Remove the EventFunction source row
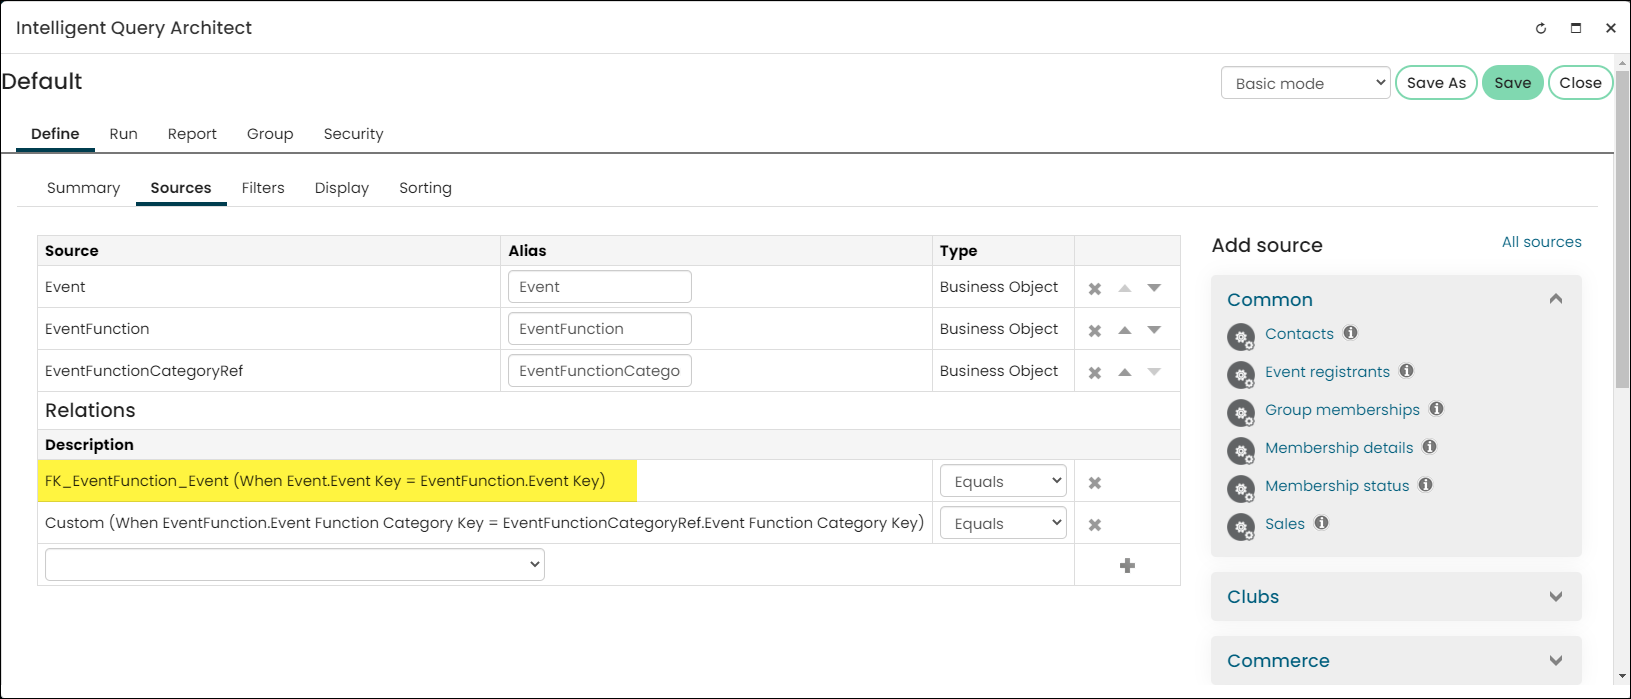Screen dimensions: 1631x699 point(1095,331)
